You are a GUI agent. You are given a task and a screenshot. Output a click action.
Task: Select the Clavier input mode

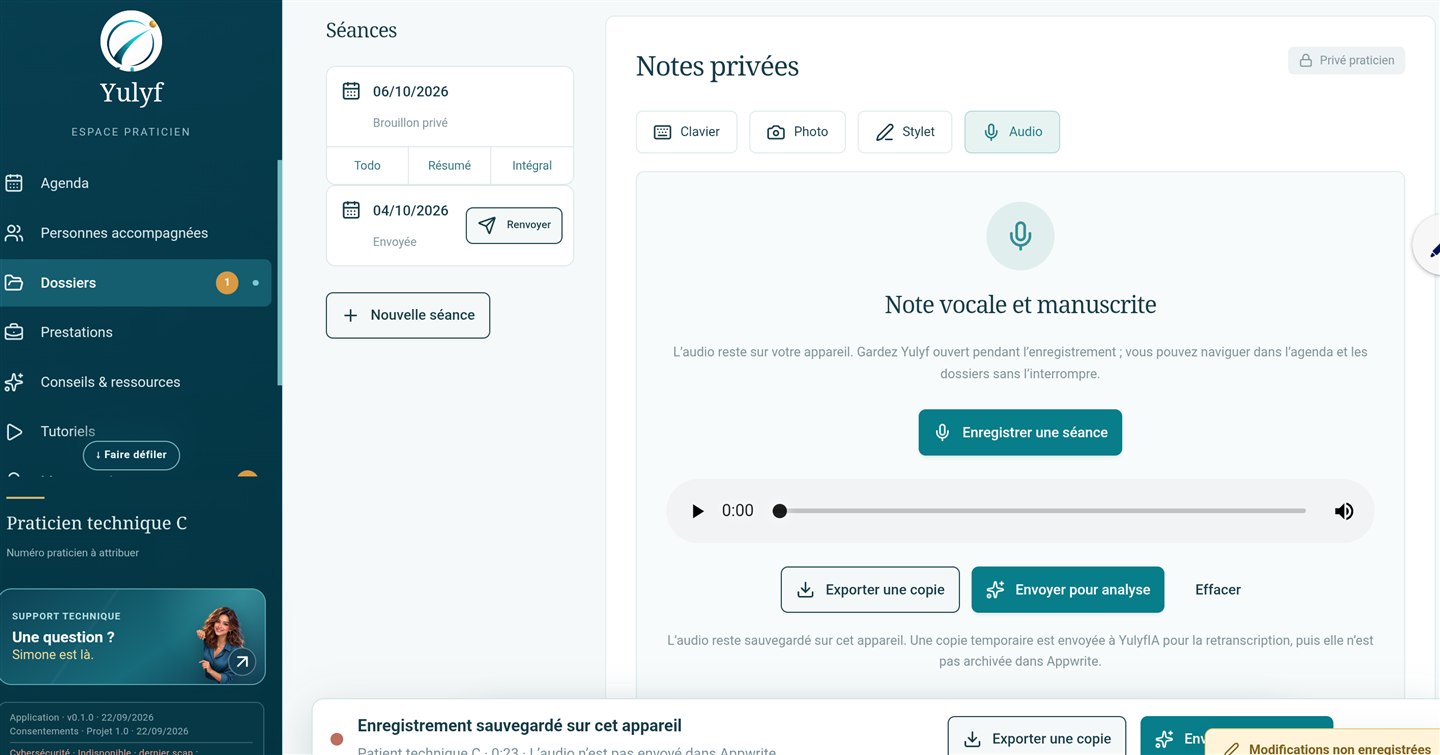[x=686, y=132]
